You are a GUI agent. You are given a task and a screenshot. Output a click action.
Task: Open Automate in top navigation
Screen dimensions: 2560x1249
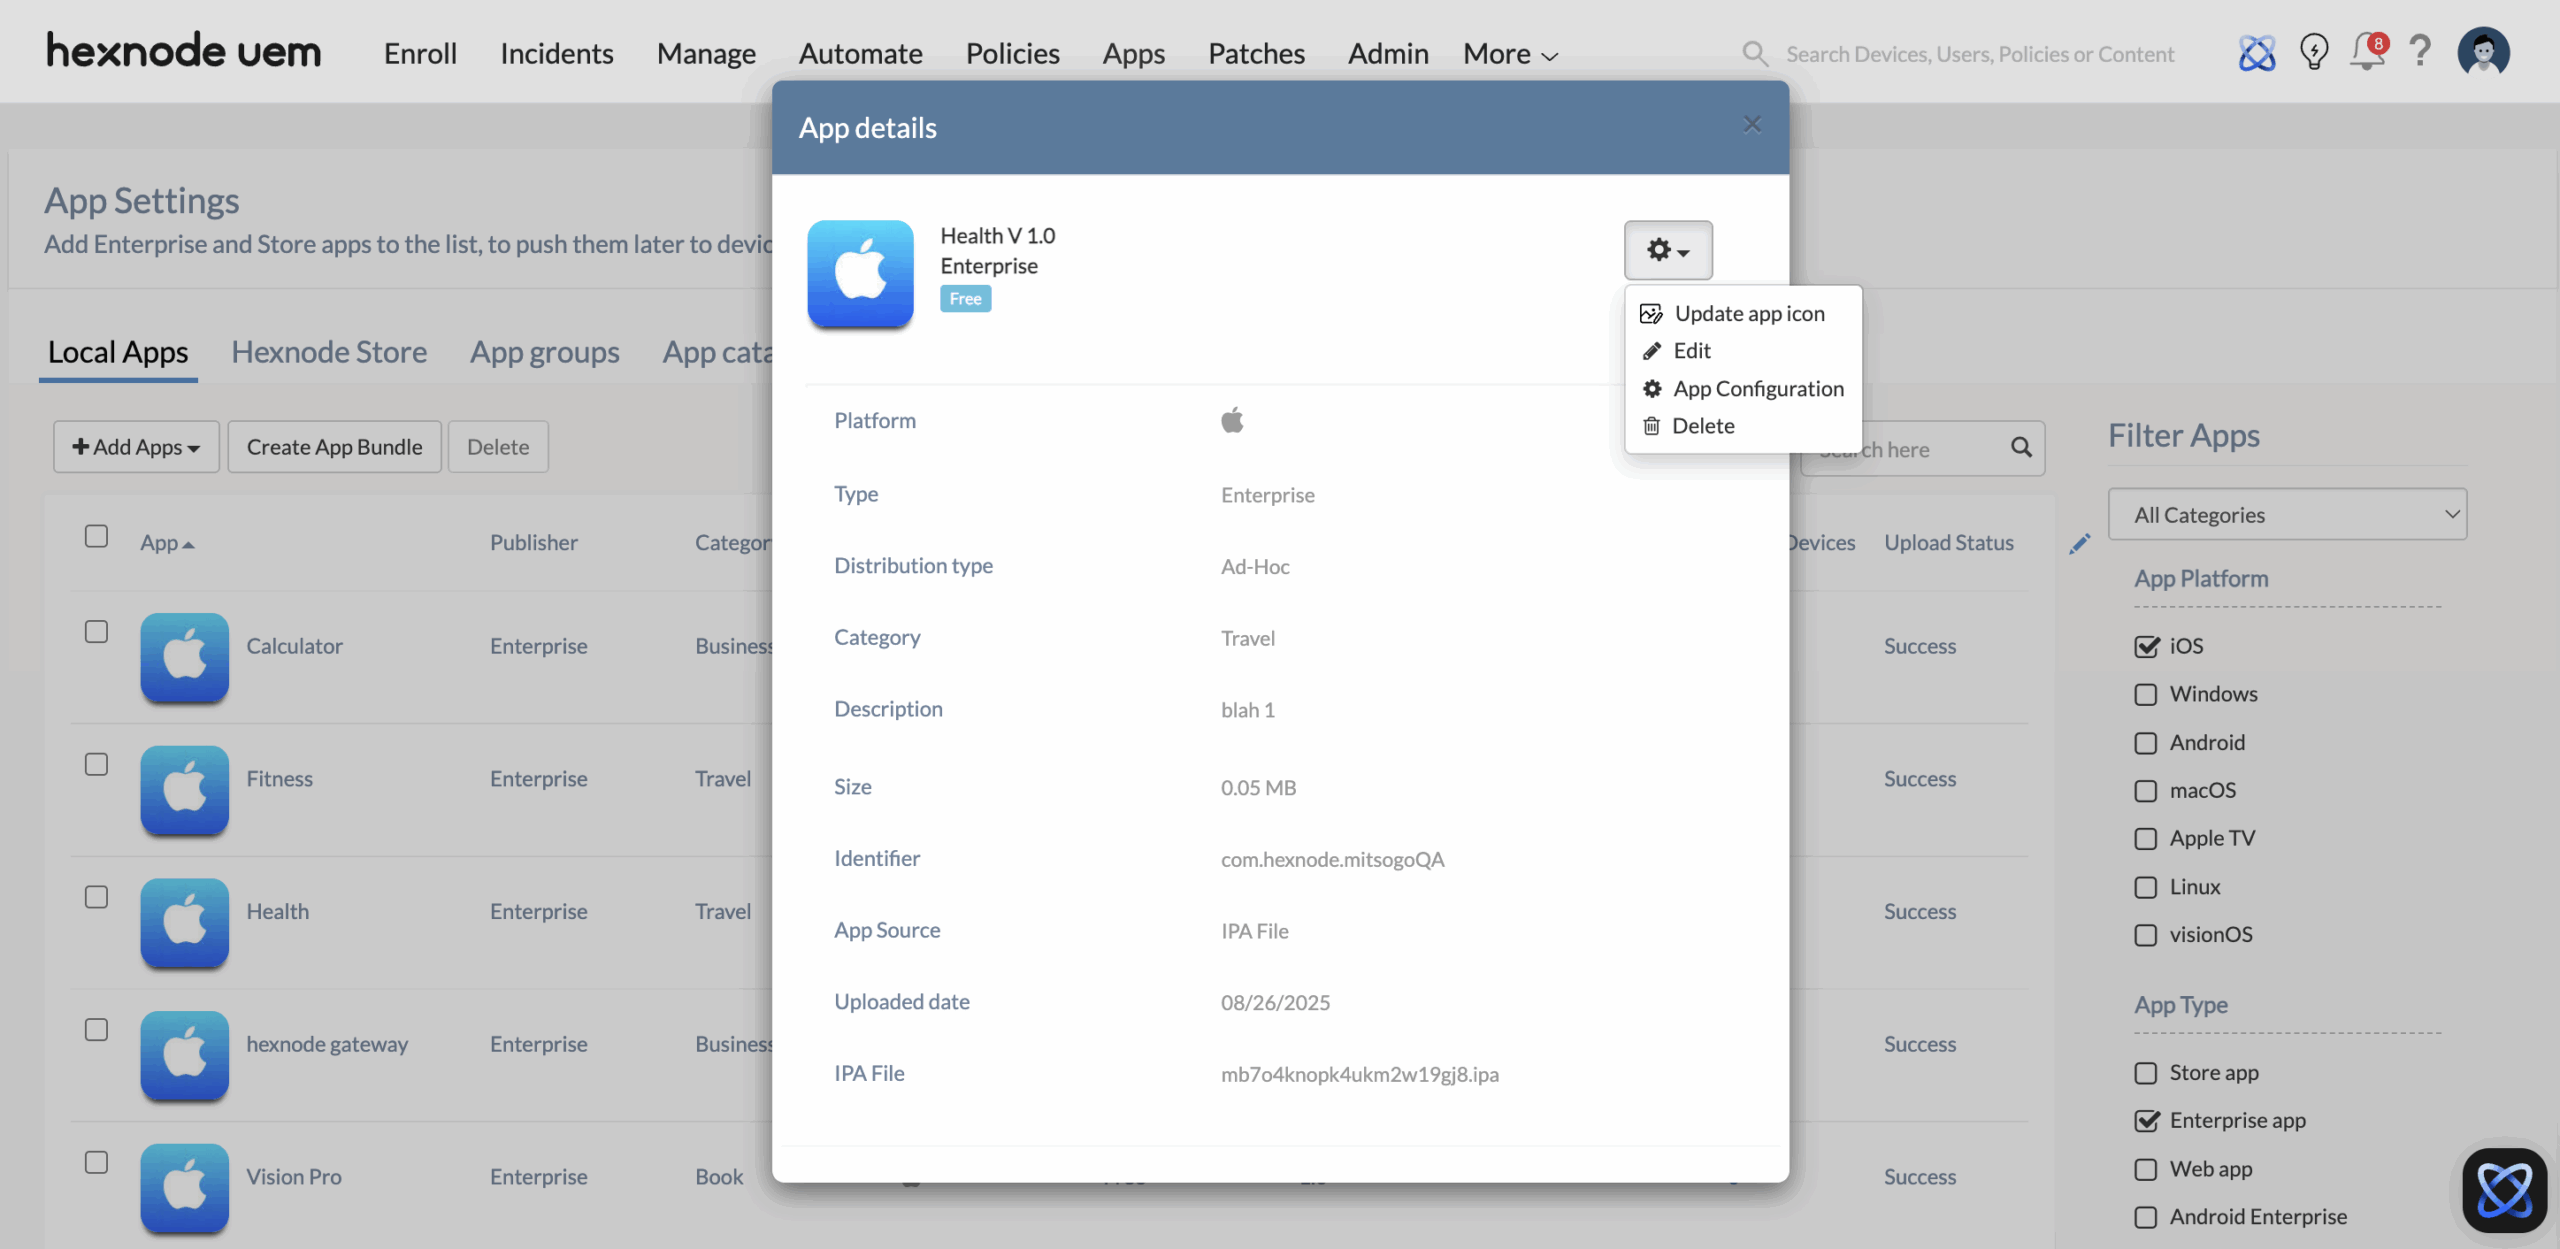point(860,53)
